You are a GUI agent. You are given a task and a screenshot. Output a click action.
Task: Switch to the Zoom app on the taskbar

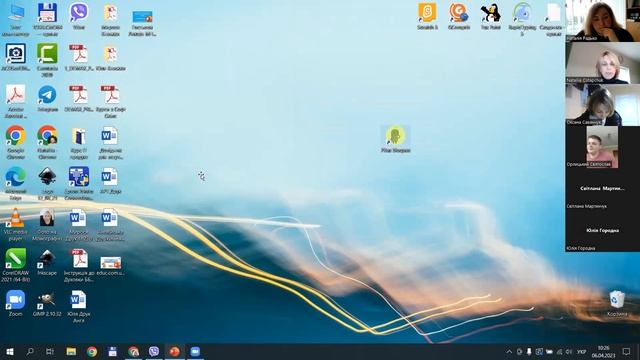click(x=195, y=351)
